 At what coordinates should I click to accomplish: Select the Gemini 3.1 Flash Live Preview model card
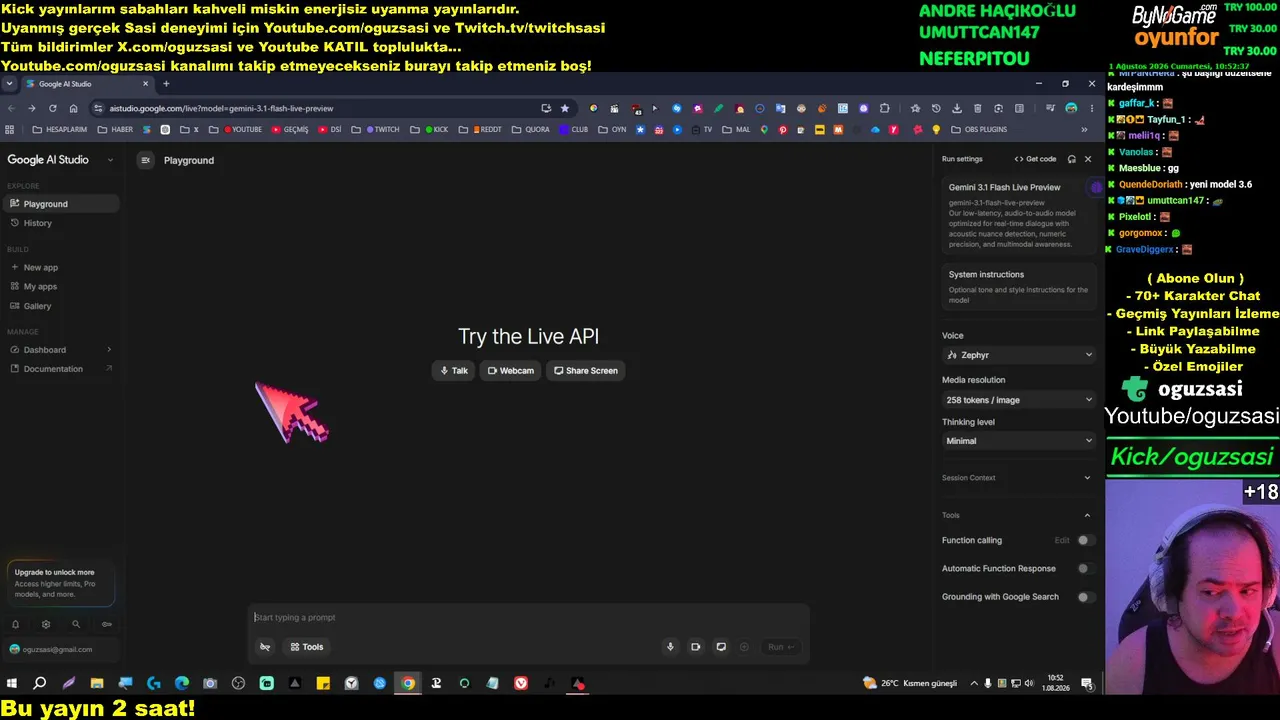[1019, 215]
